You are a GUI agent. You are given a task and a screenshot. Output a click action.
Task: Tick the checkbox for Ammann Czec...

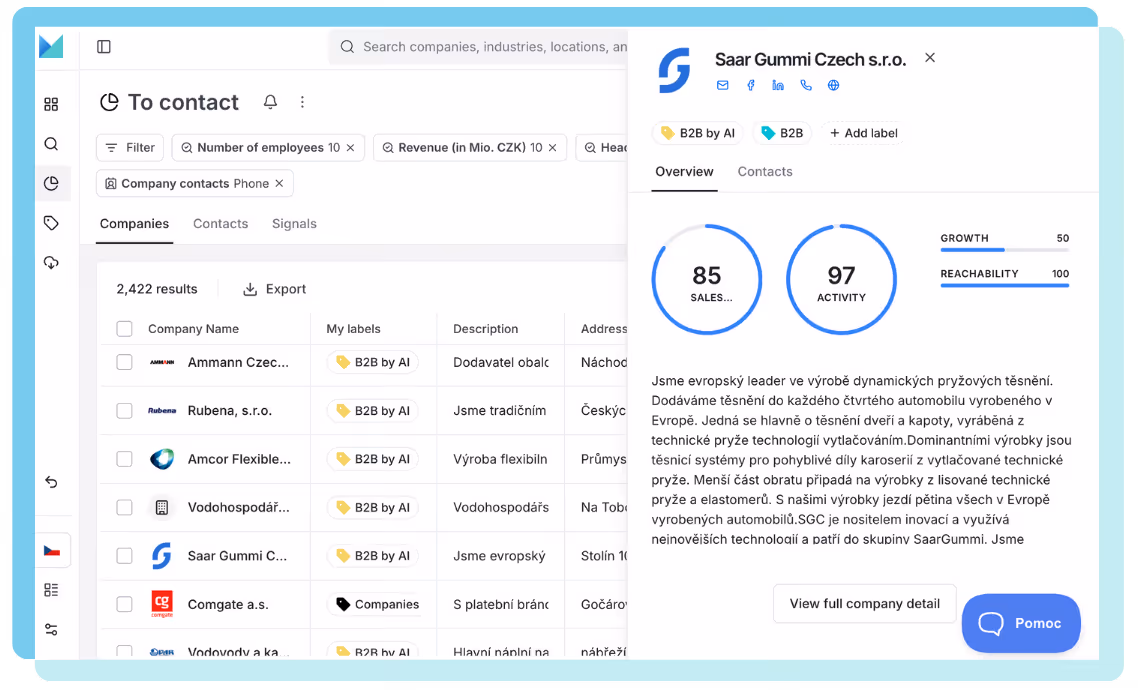click(124, 362)
